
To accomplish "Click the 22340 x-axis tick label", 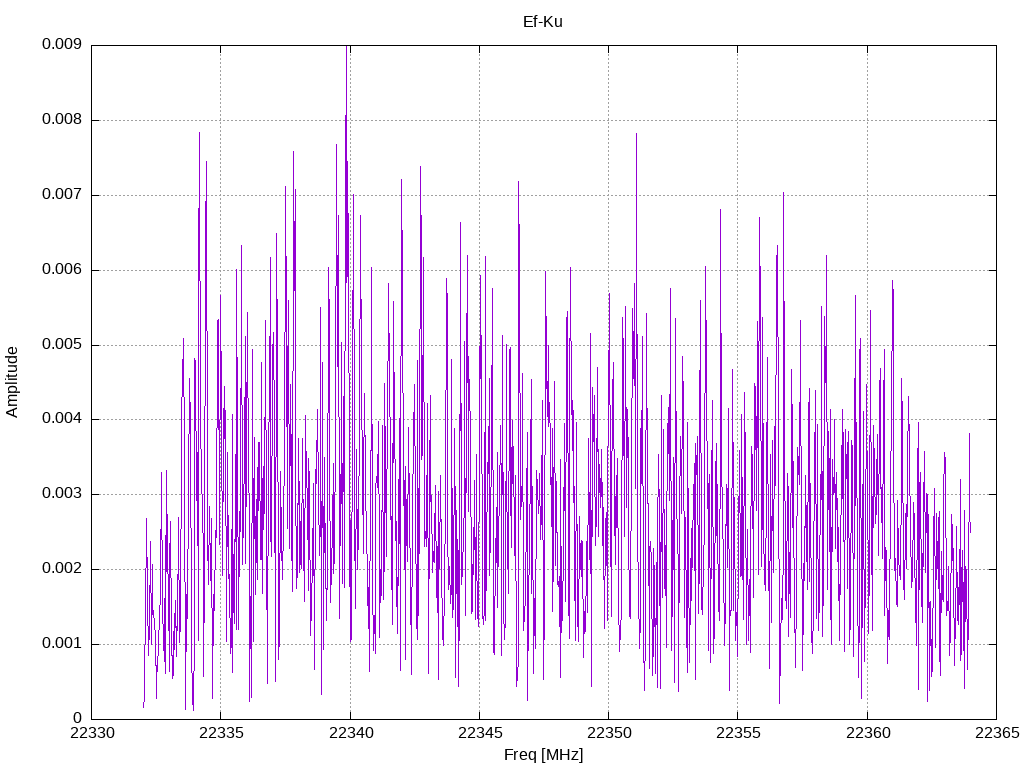I will pyautogui.click(x=351, y=733).
